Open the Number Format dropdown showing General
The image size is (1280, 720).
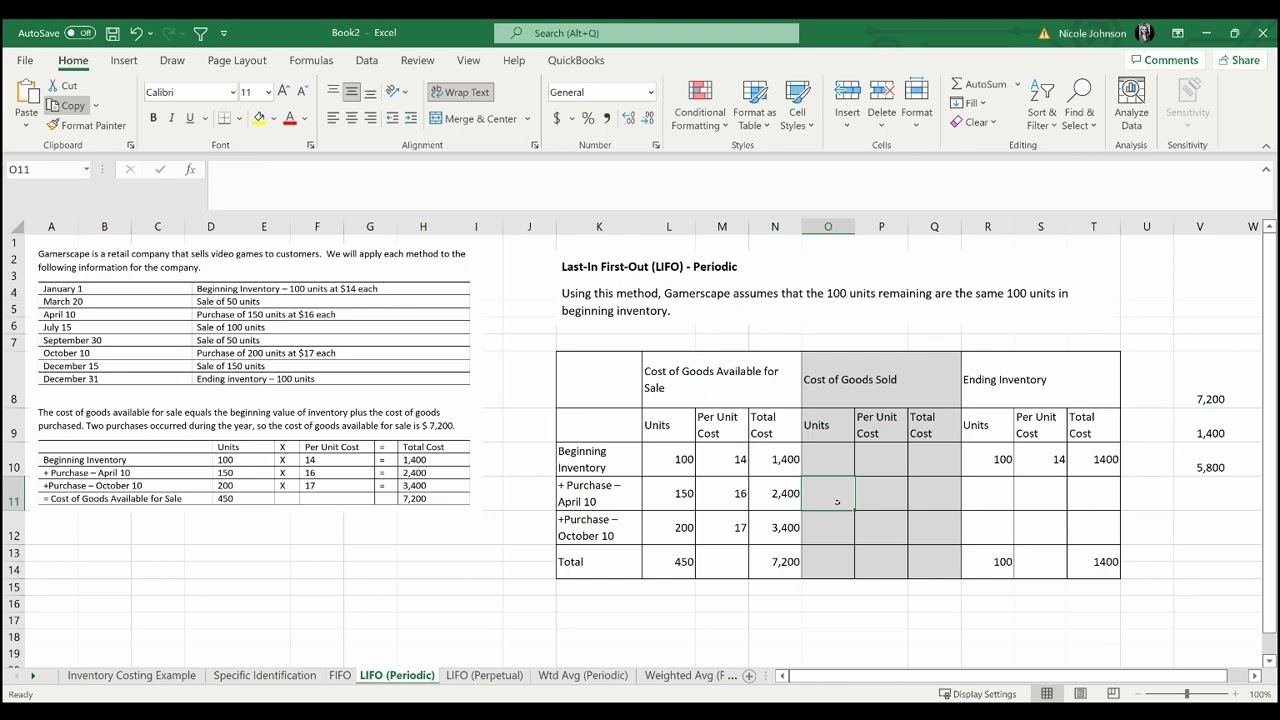click(650, 92)
